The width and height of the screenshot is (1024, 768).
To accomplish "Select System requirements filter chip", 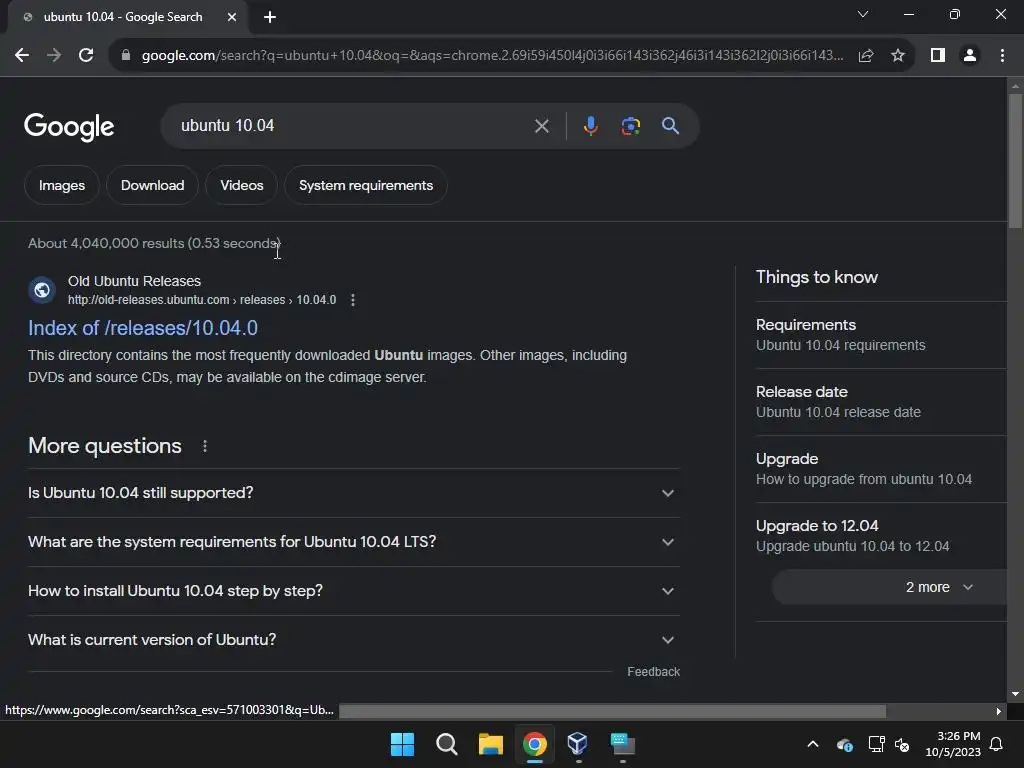I will click(366, 185).
